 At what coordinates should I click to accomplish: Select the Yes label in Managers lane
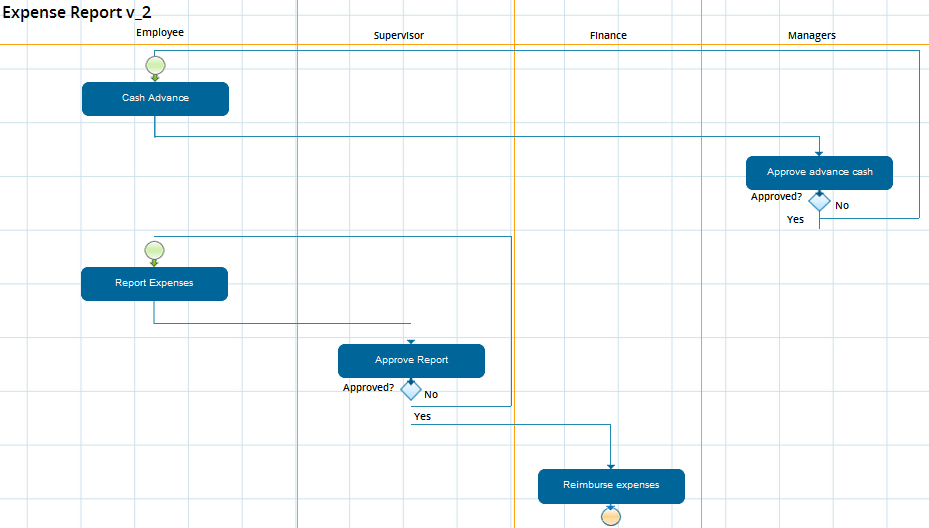pyautogui.click(x=795, y=219)
